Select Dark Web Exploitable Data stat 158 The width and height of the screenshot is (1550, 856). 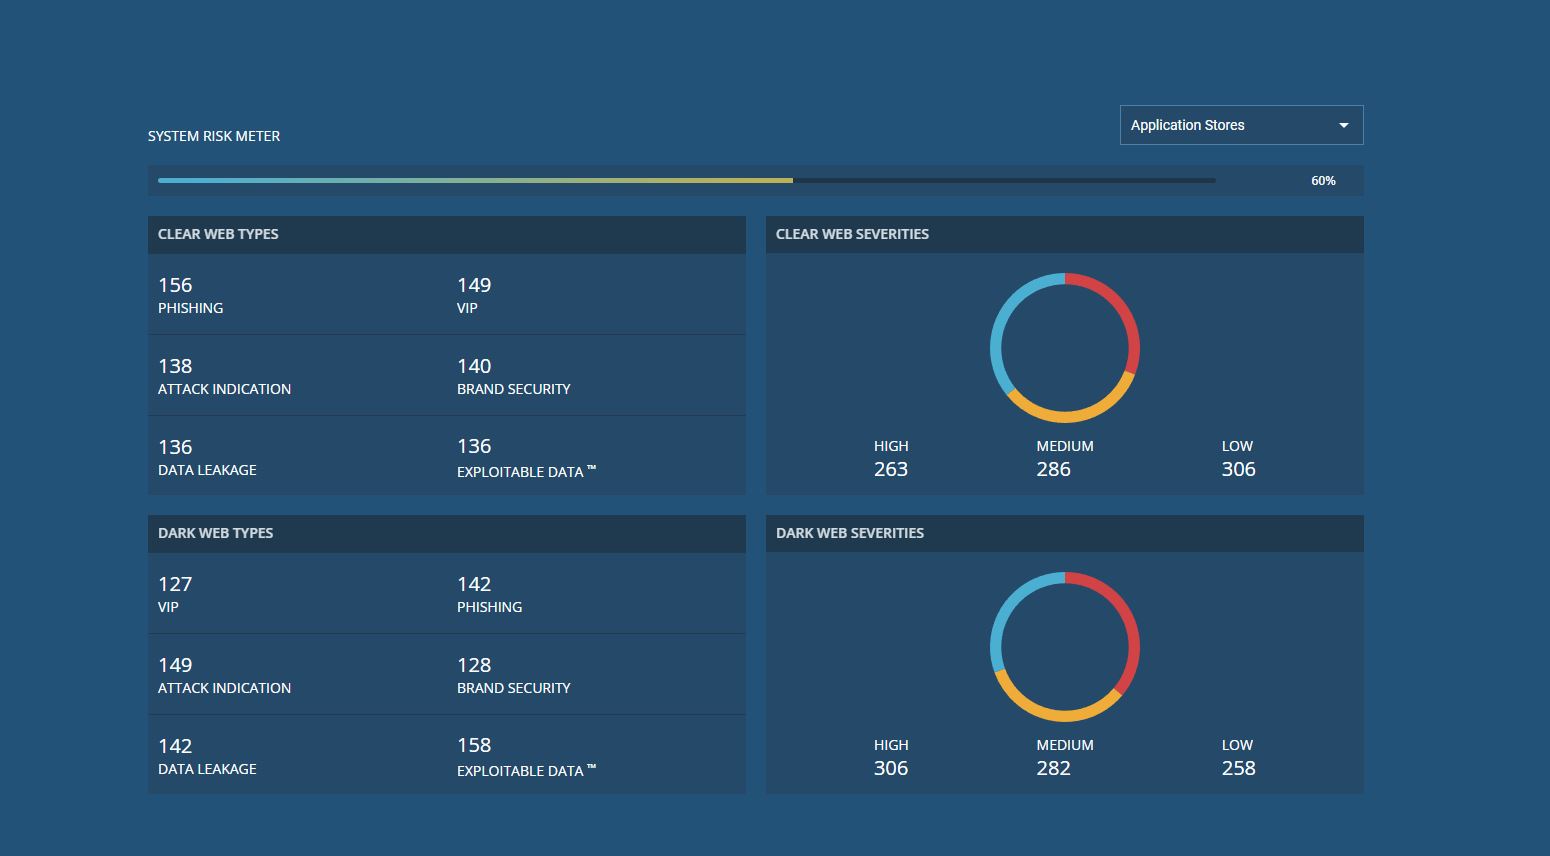tap(474, 746)
